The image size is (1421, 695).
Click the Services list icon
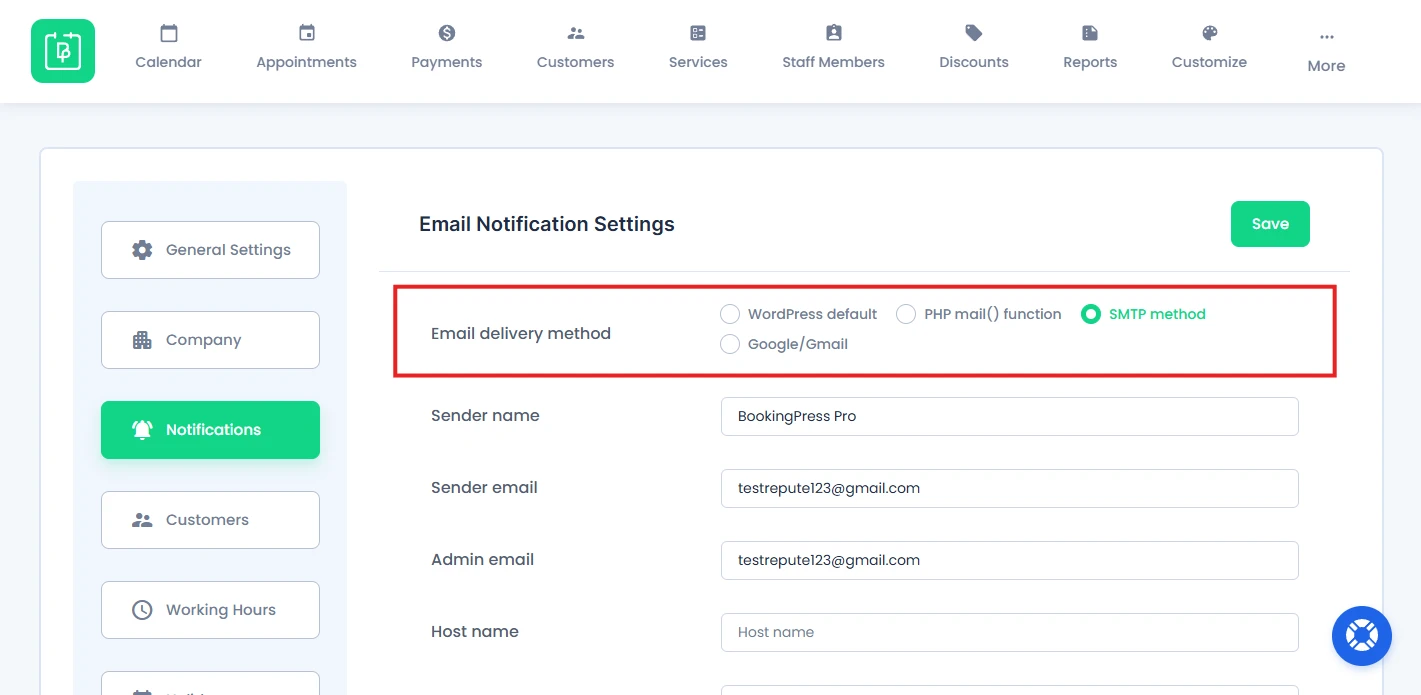coord(698,33)
